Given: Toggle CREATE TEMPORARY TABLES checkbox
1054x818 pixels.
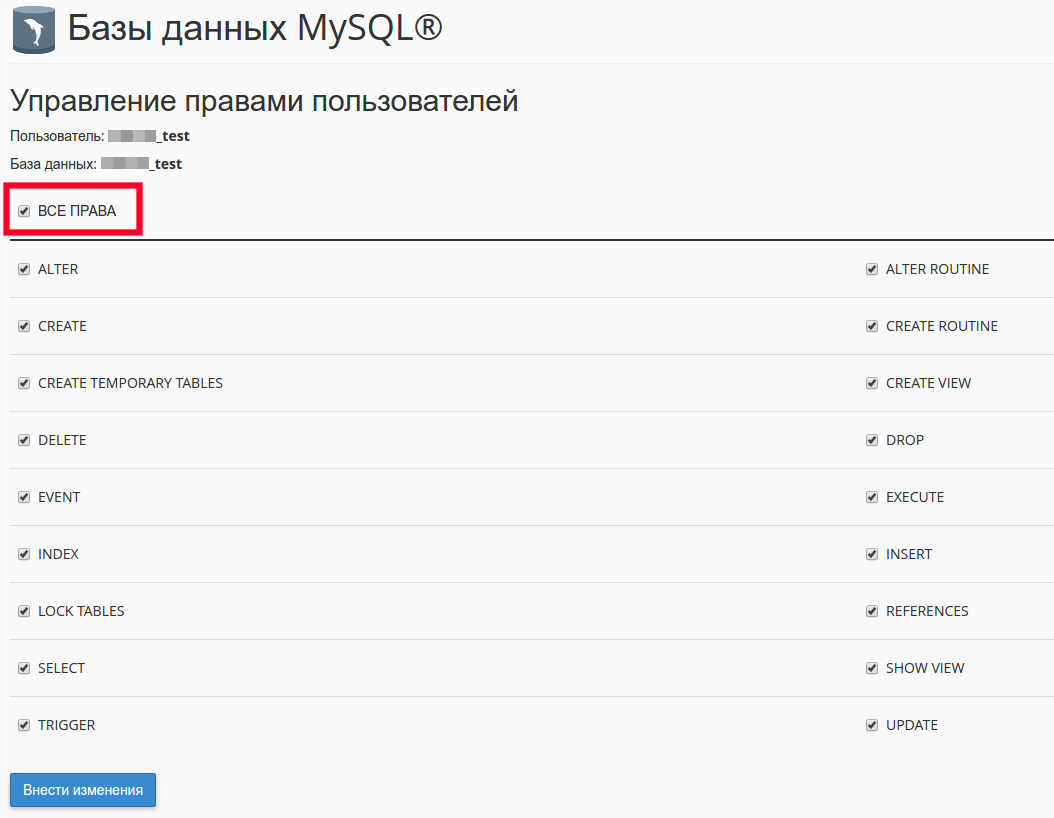Looking at the screenshot, I should pyautogui.click(x=24, y=383).
